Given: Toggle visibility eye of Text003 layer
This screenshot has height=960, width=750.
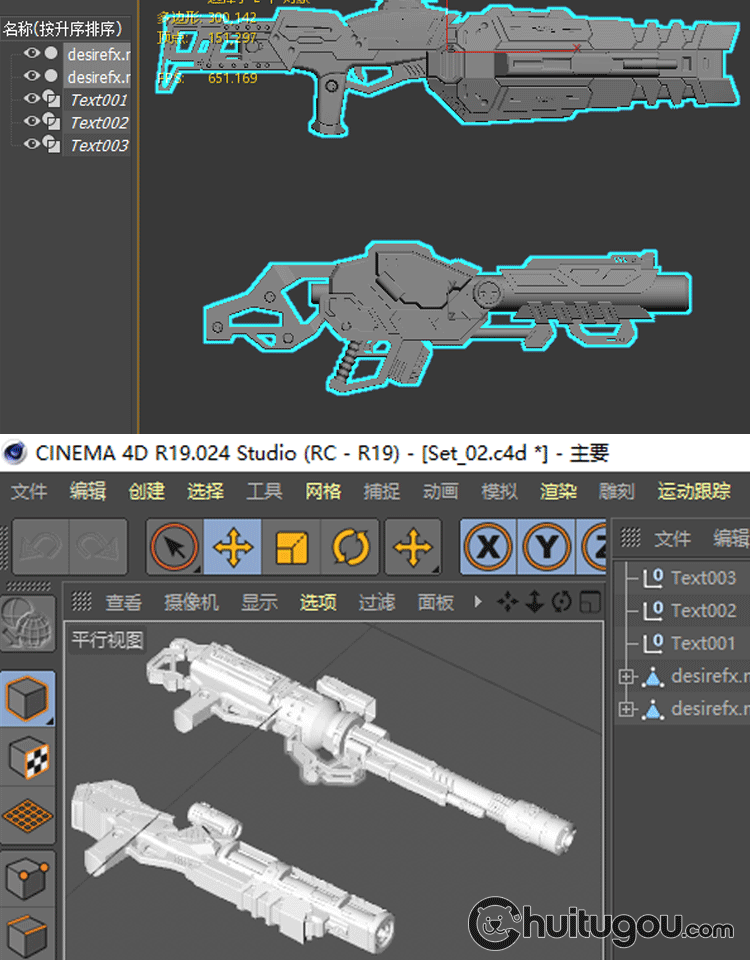Looking at the screenshot, I should click(31, 144).
